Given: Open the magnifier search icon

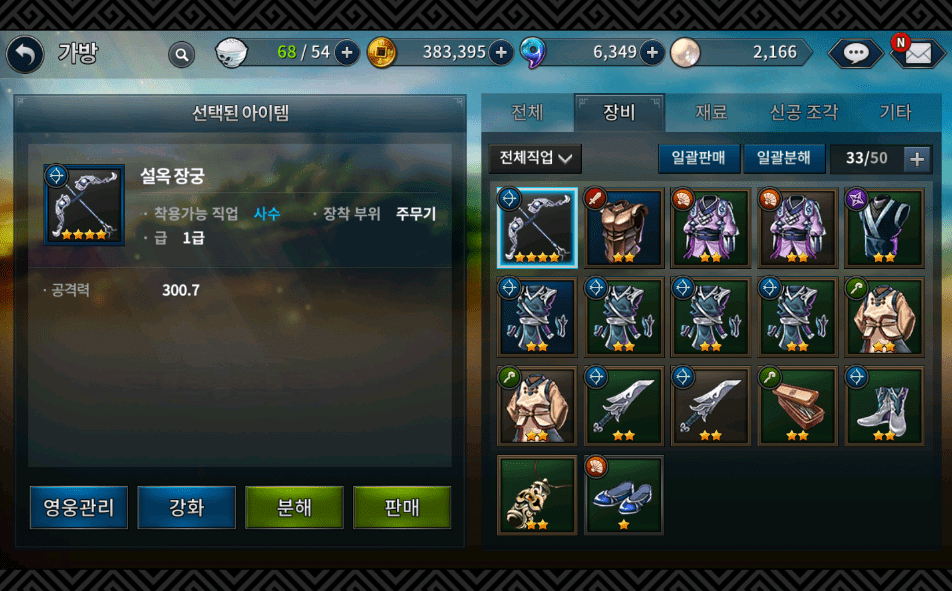Looking at the screenshot, I should tap(181, 55).
